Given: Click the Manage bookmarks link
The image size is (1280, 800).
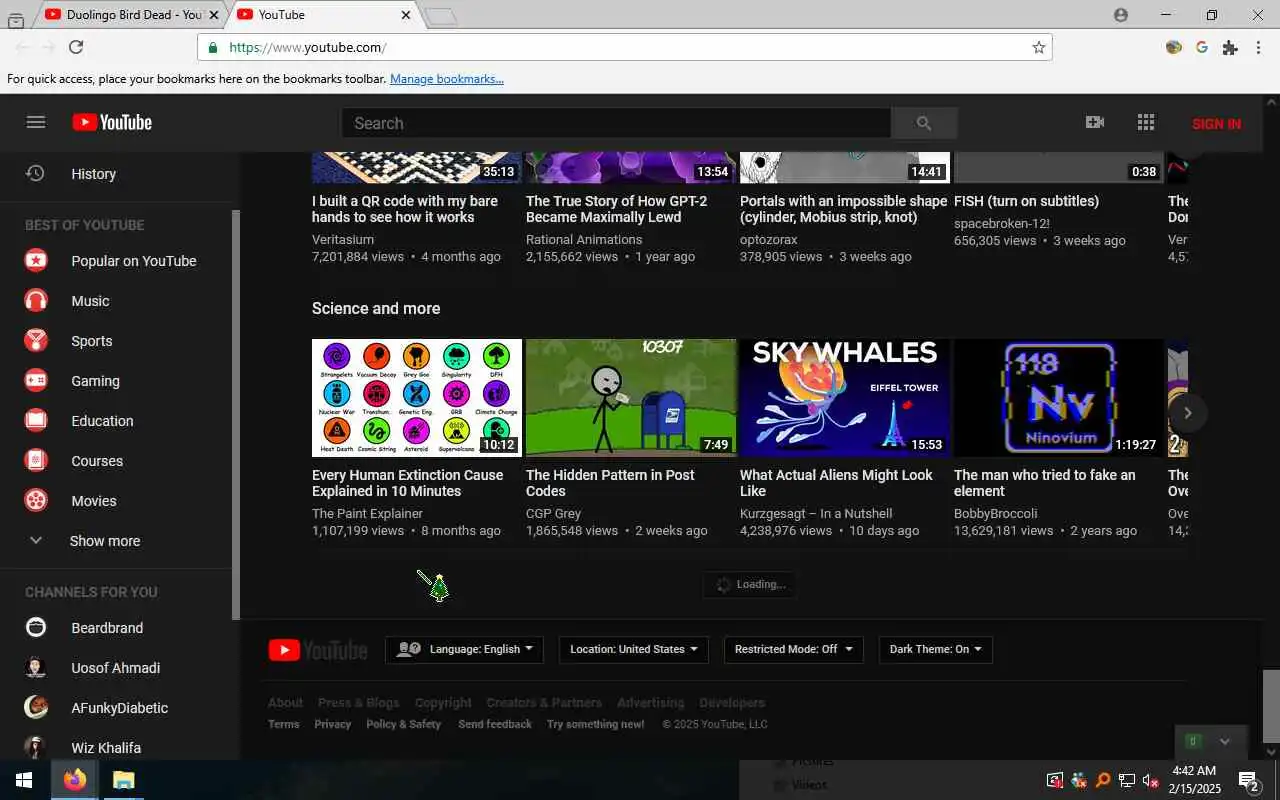Looking at the screenshot, I should (447, 79).
